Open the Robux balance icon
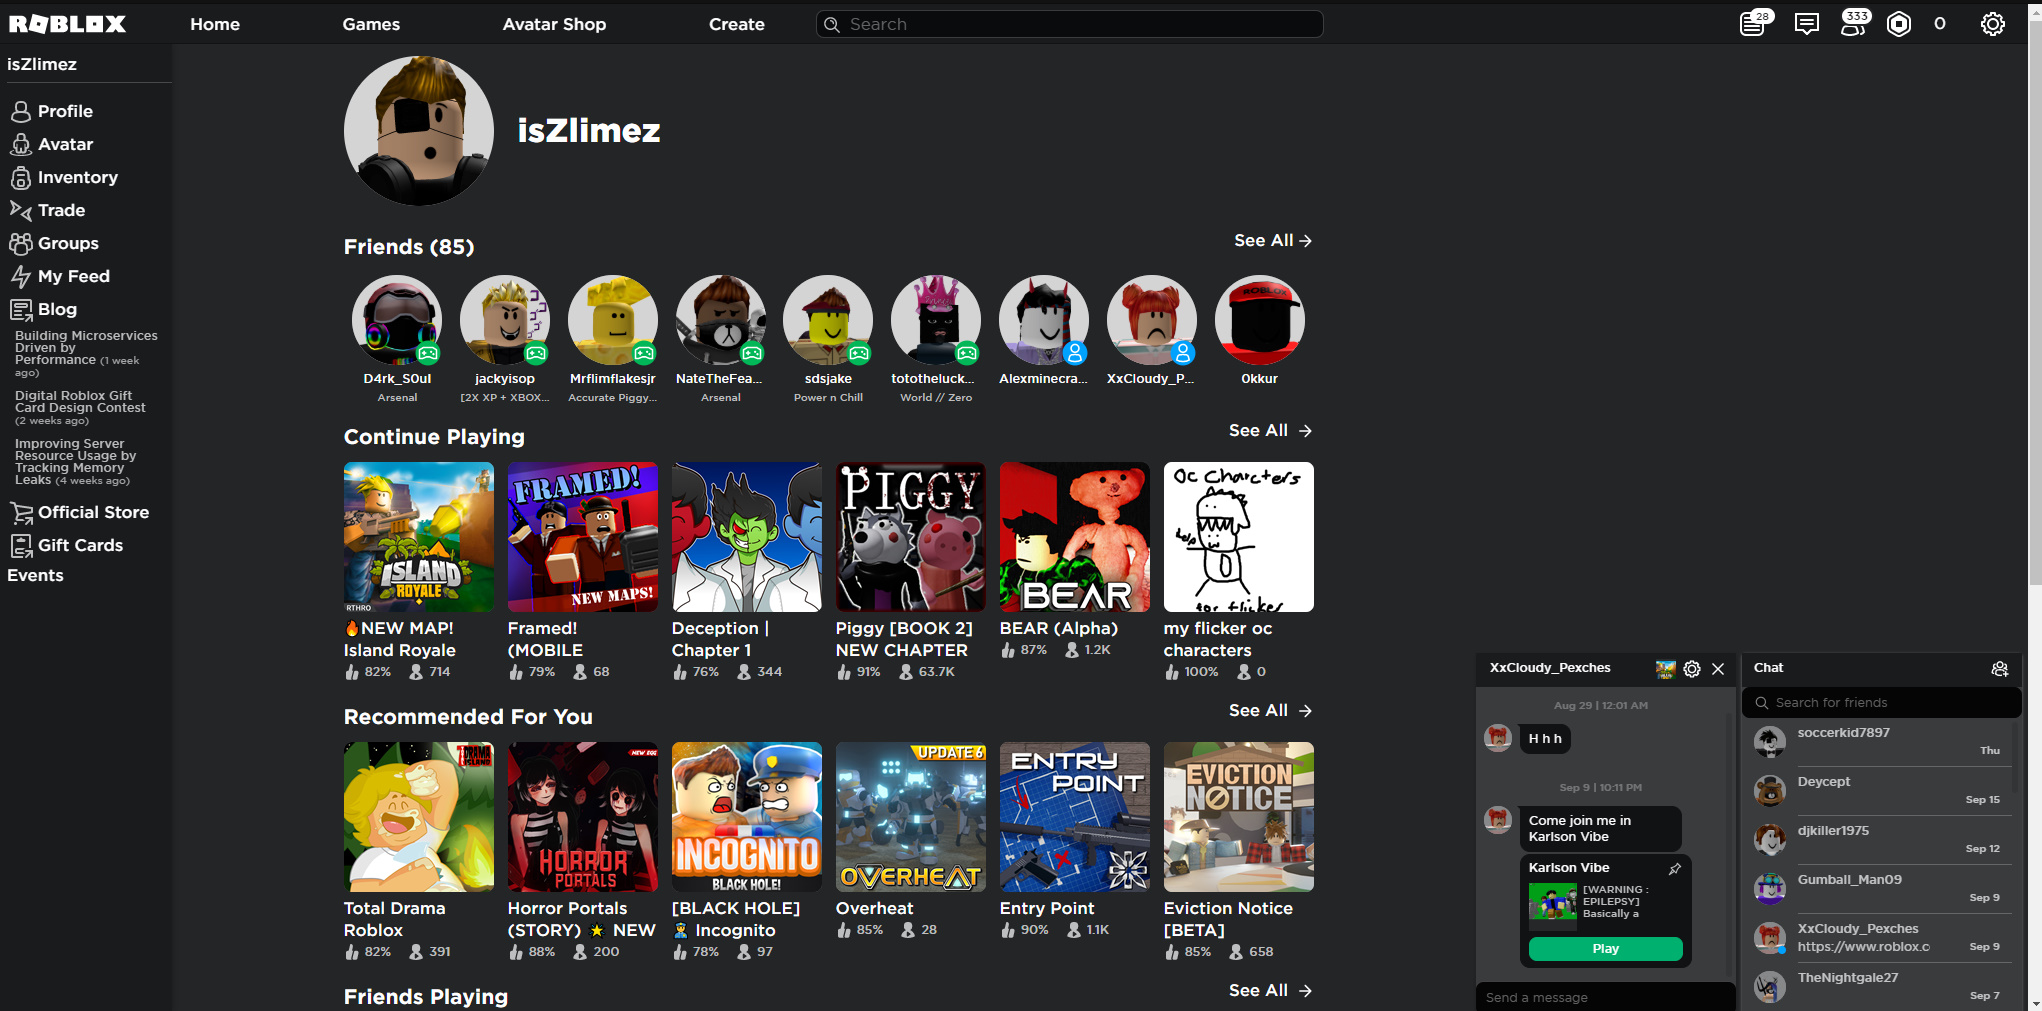 click(x=1898, y=24)
